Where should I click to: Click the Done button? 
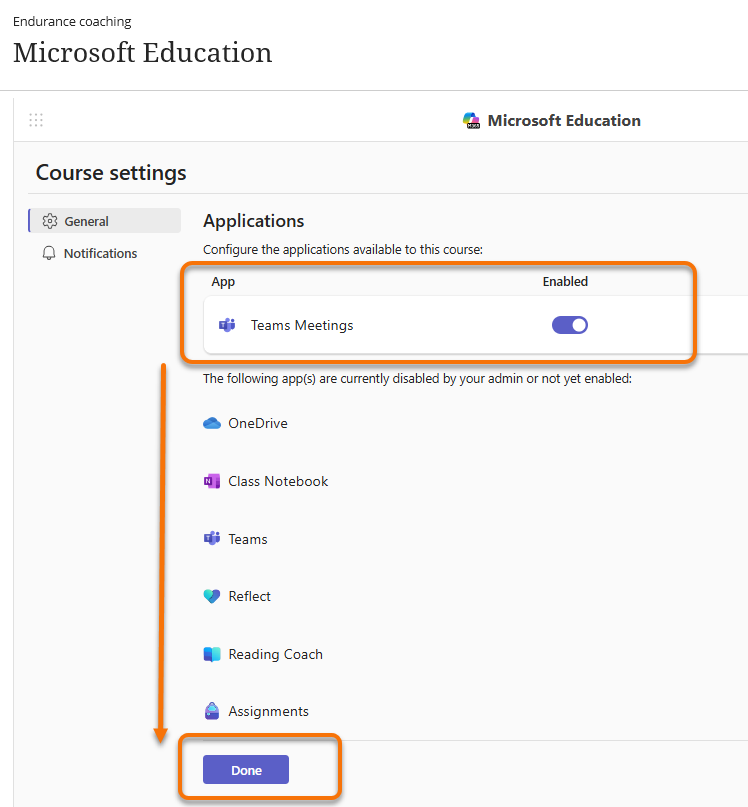tap(245, 770)
